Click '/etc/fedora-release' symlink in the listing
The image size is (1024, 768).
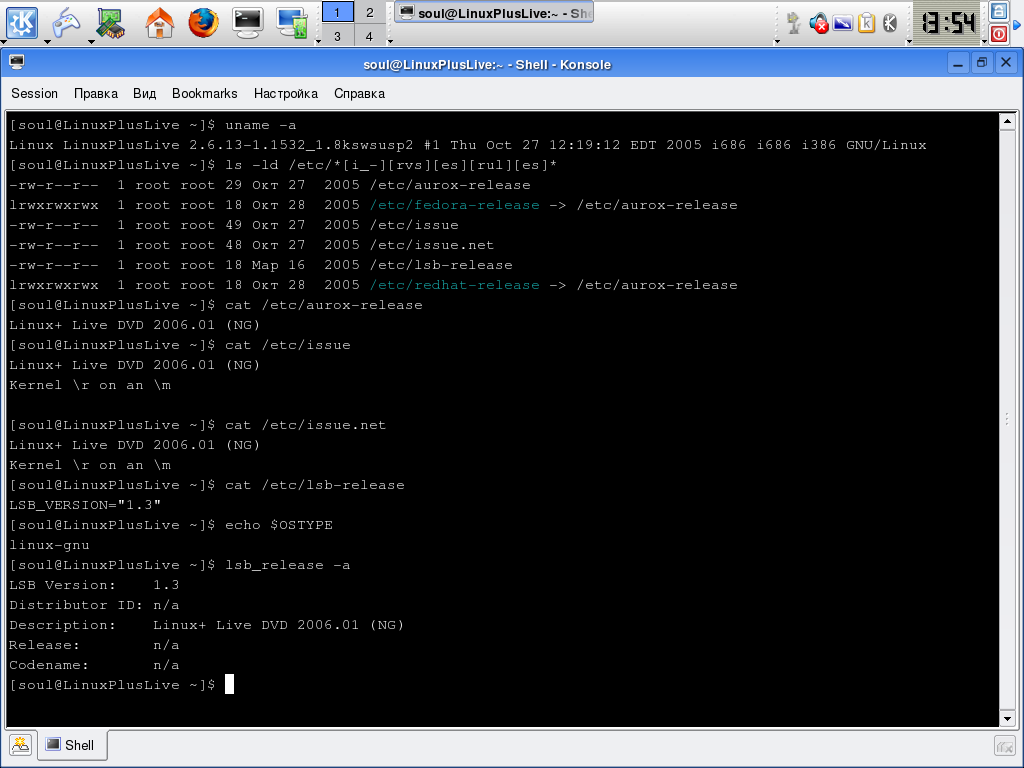455,205
